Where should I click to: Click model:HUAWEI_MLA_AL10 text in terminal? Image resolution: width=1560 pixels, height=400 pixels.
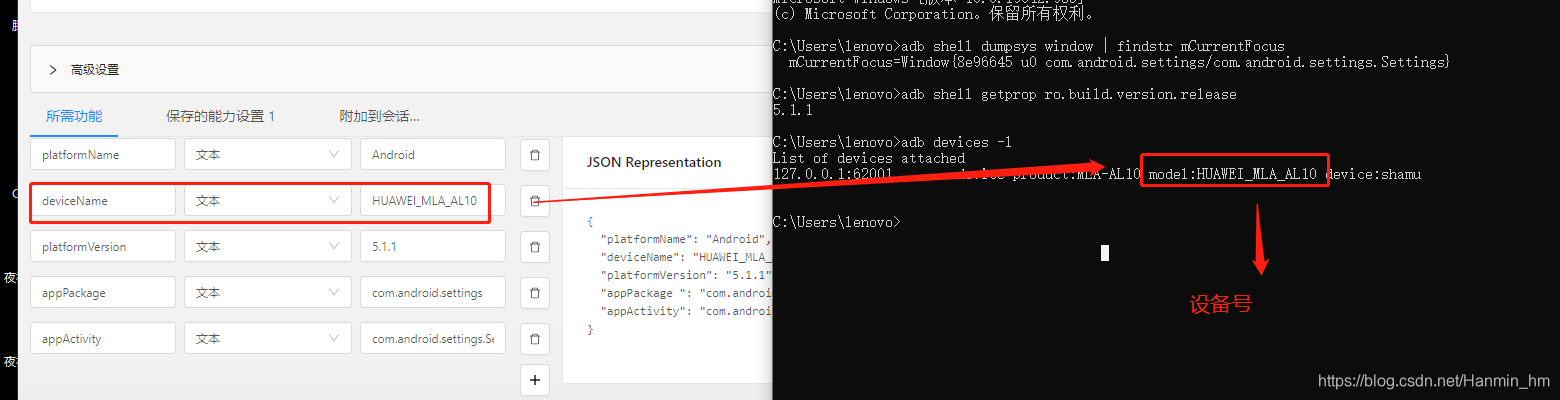(1232, 174)
